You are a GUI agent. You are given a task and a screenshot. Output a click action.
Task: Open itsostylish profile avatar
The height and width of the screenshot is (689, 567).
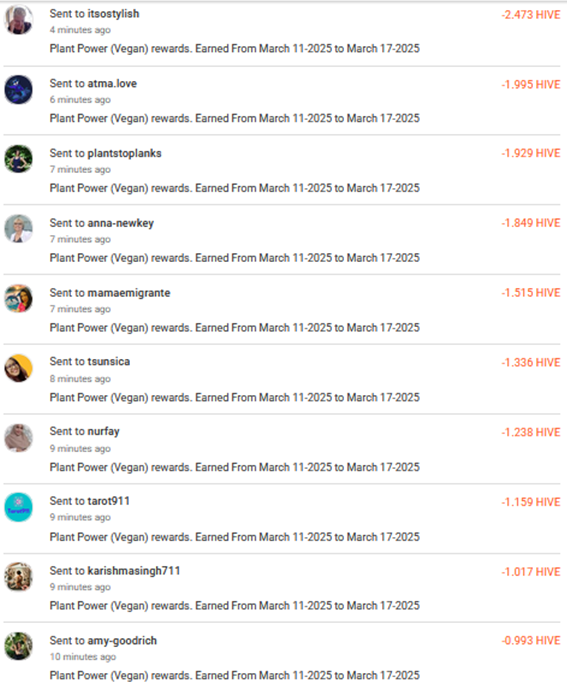pyautogui.click(x=18, y=20)
